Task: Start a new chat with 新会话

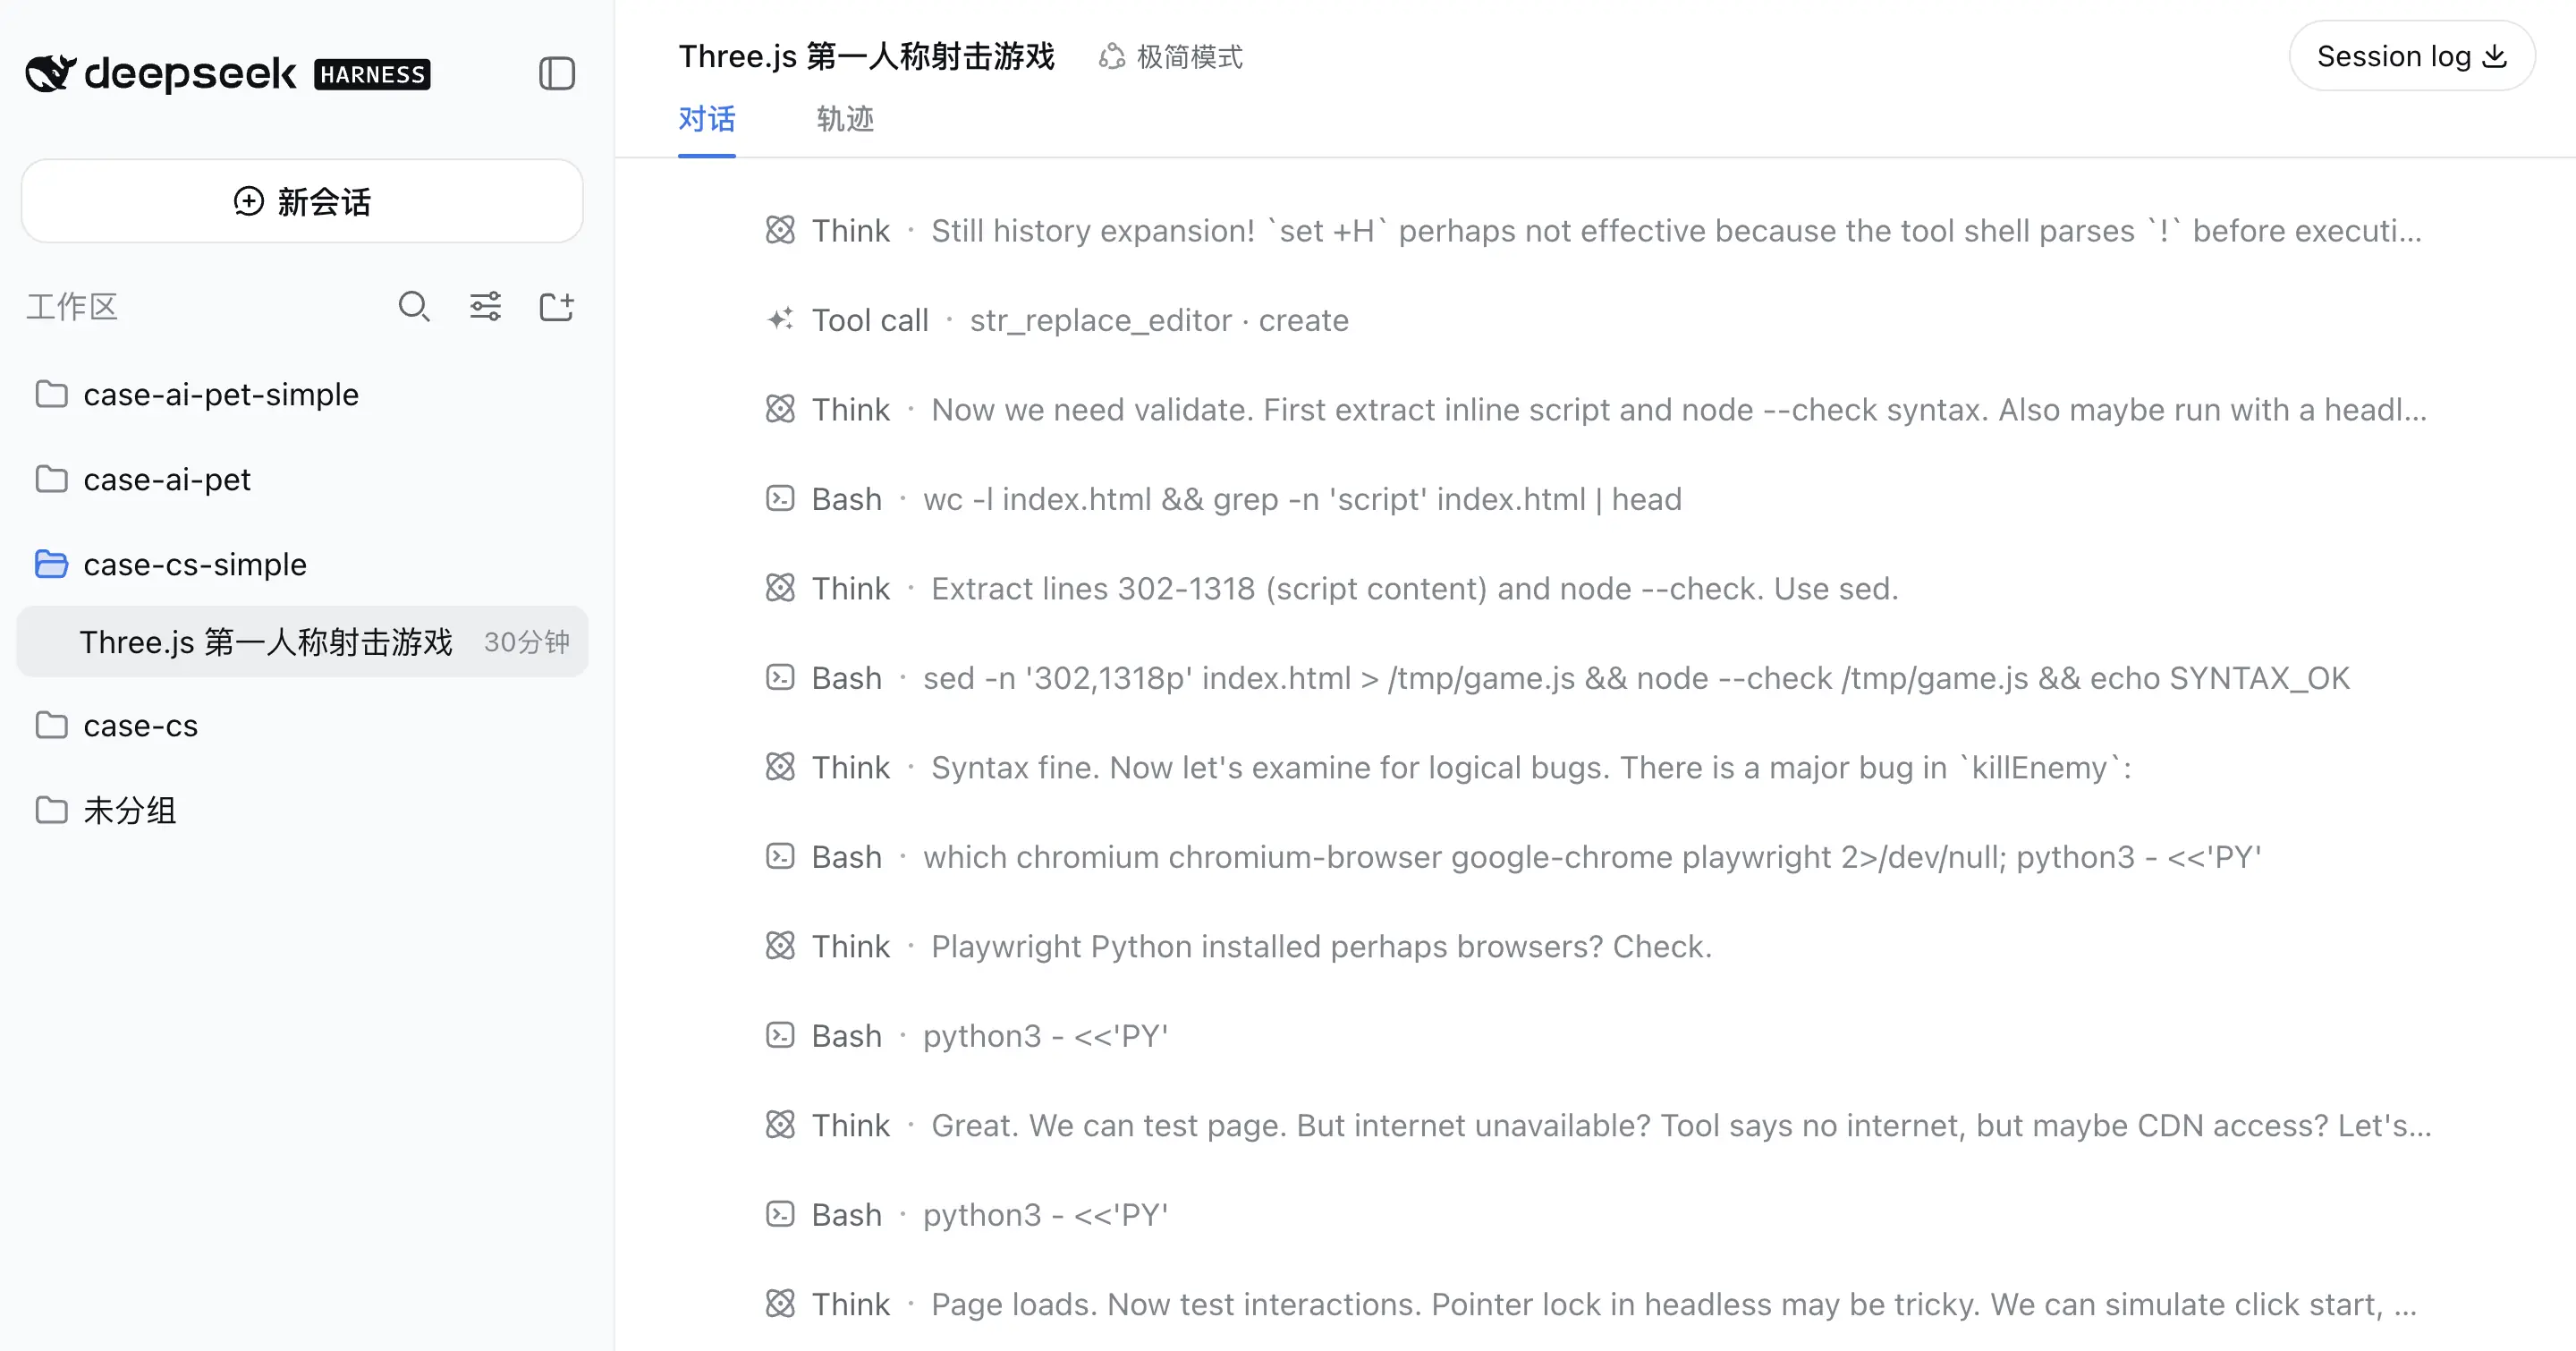Action: tap(302, 201)
